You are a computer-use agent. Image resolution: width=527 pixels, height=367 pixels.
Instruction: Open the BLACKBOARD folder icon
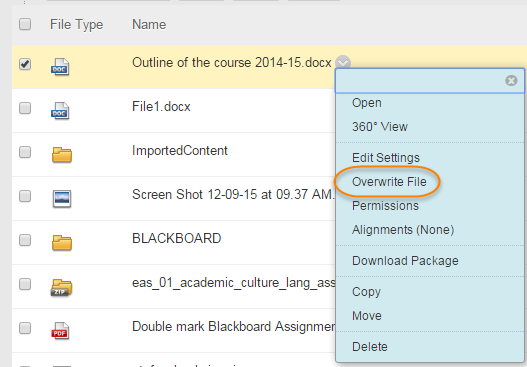pyautogui.click(x=62, y=243)
